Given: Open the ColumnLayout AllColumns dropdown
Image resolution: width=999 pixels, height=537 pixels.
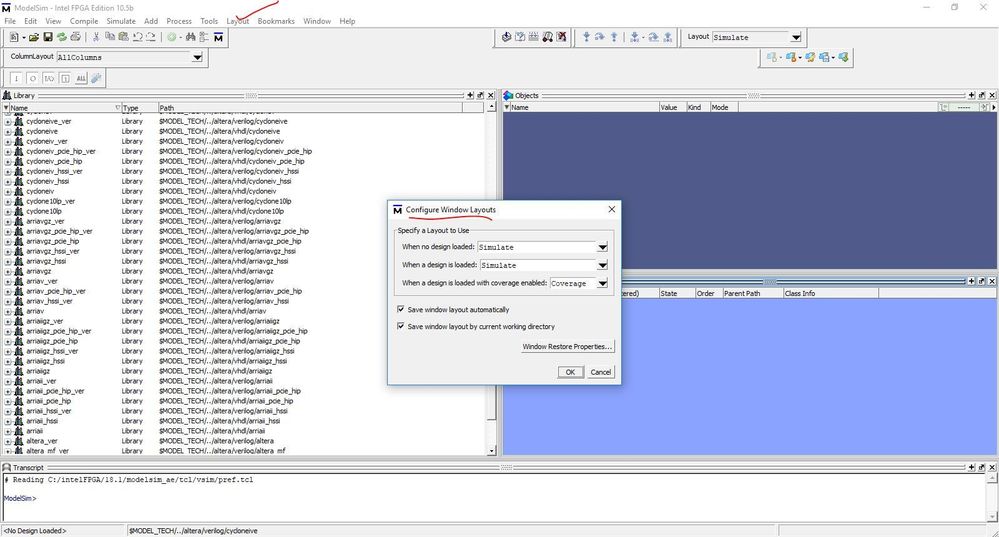Looking at the screenshot, I should [x=198, y=57].
